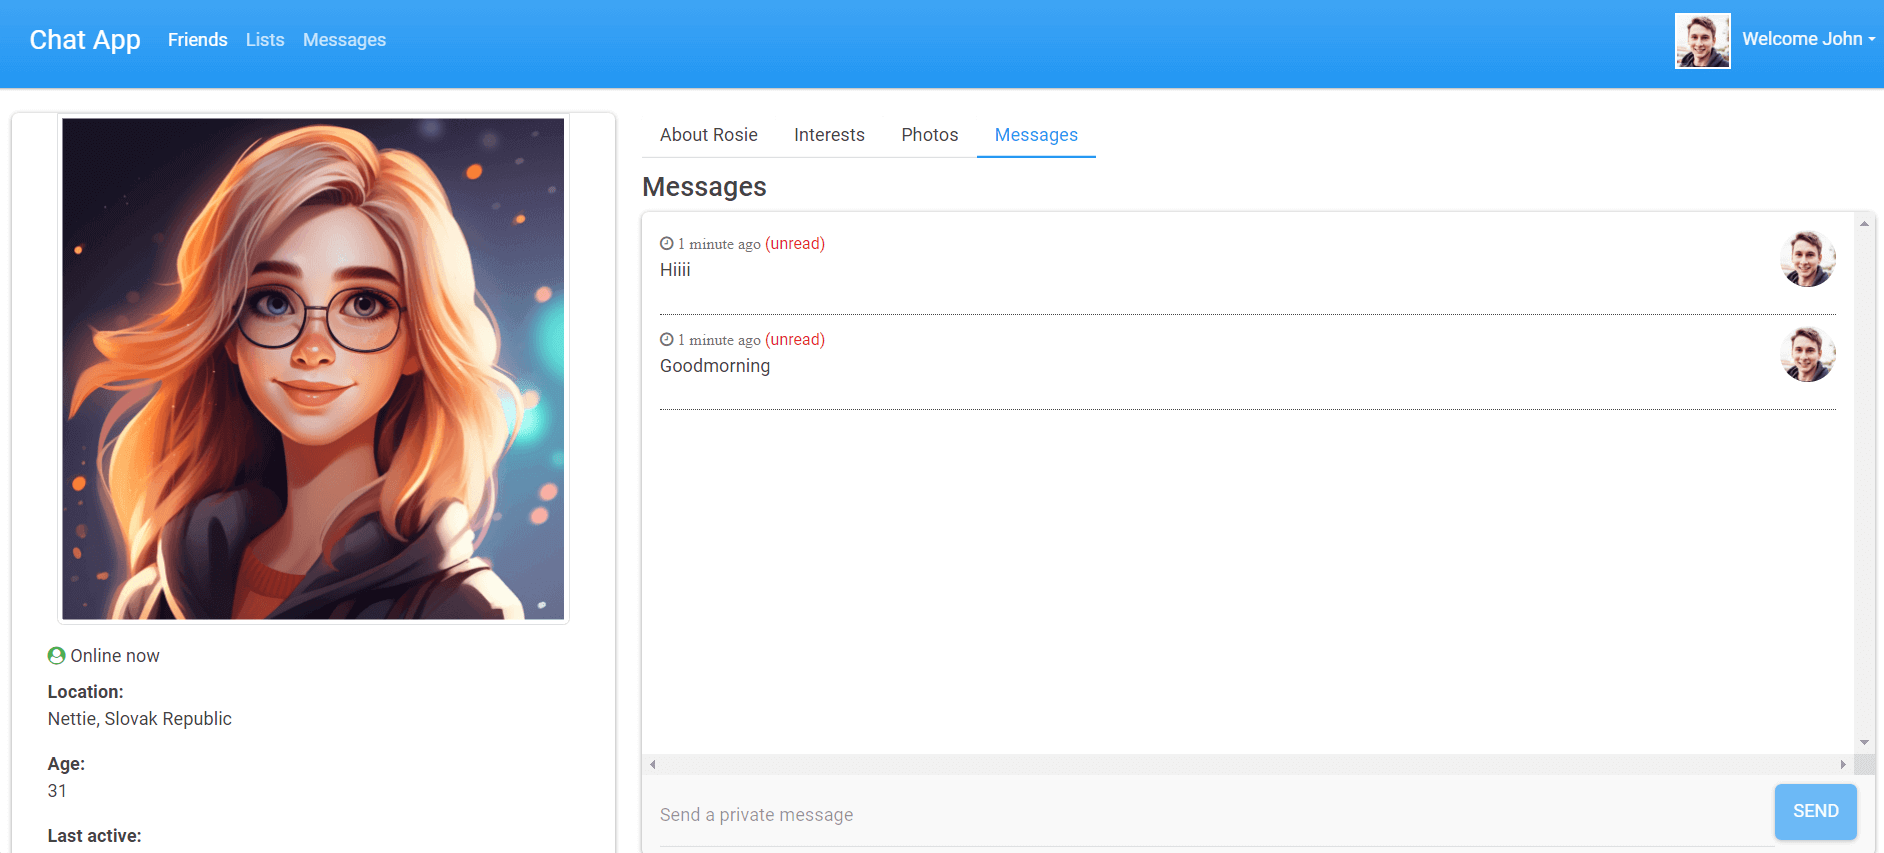1884x853 pixels.
Task: Open the Interests tab
Action: click(x=829, y=135)
